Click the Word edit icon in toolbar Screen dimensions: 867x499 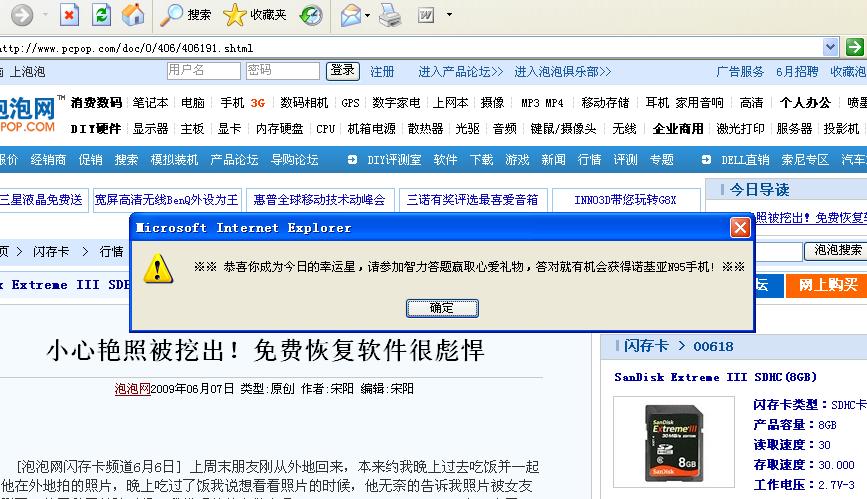(x=426, y=15)
